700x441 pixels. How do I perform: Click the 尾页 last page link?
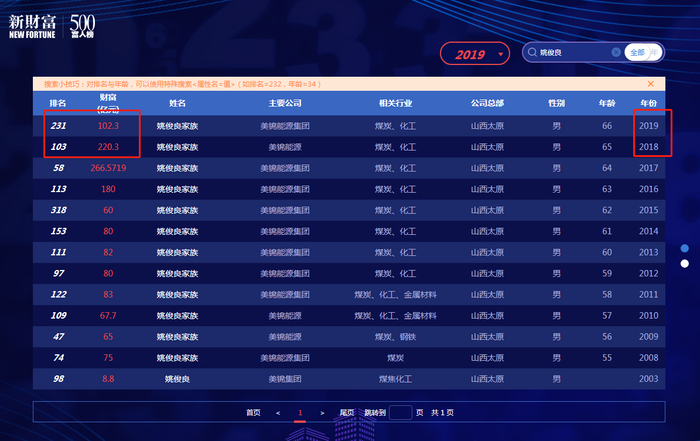(x=347, y=413)
